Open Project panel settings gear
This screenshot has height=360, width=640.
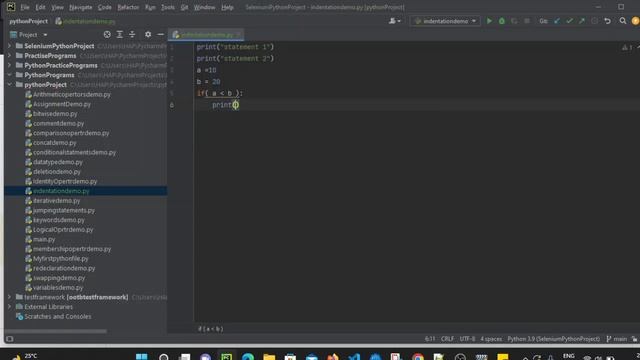[148, 35]
